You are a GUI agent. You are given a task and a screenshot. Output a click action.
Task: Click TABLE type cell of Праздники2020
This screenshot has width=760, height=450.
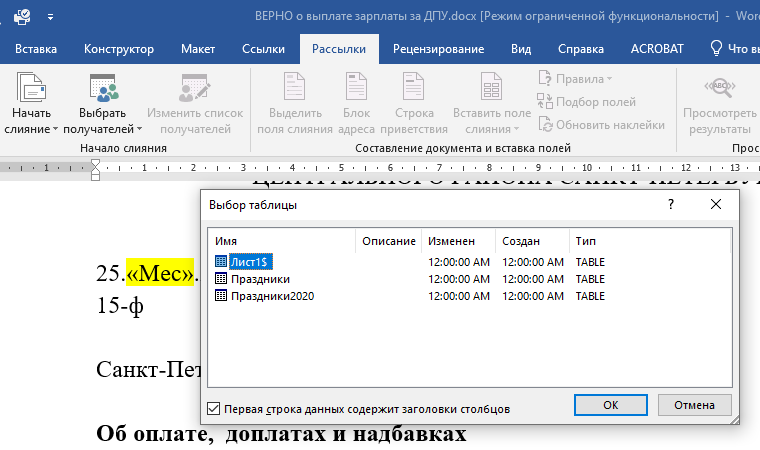[x=590, y=296]
